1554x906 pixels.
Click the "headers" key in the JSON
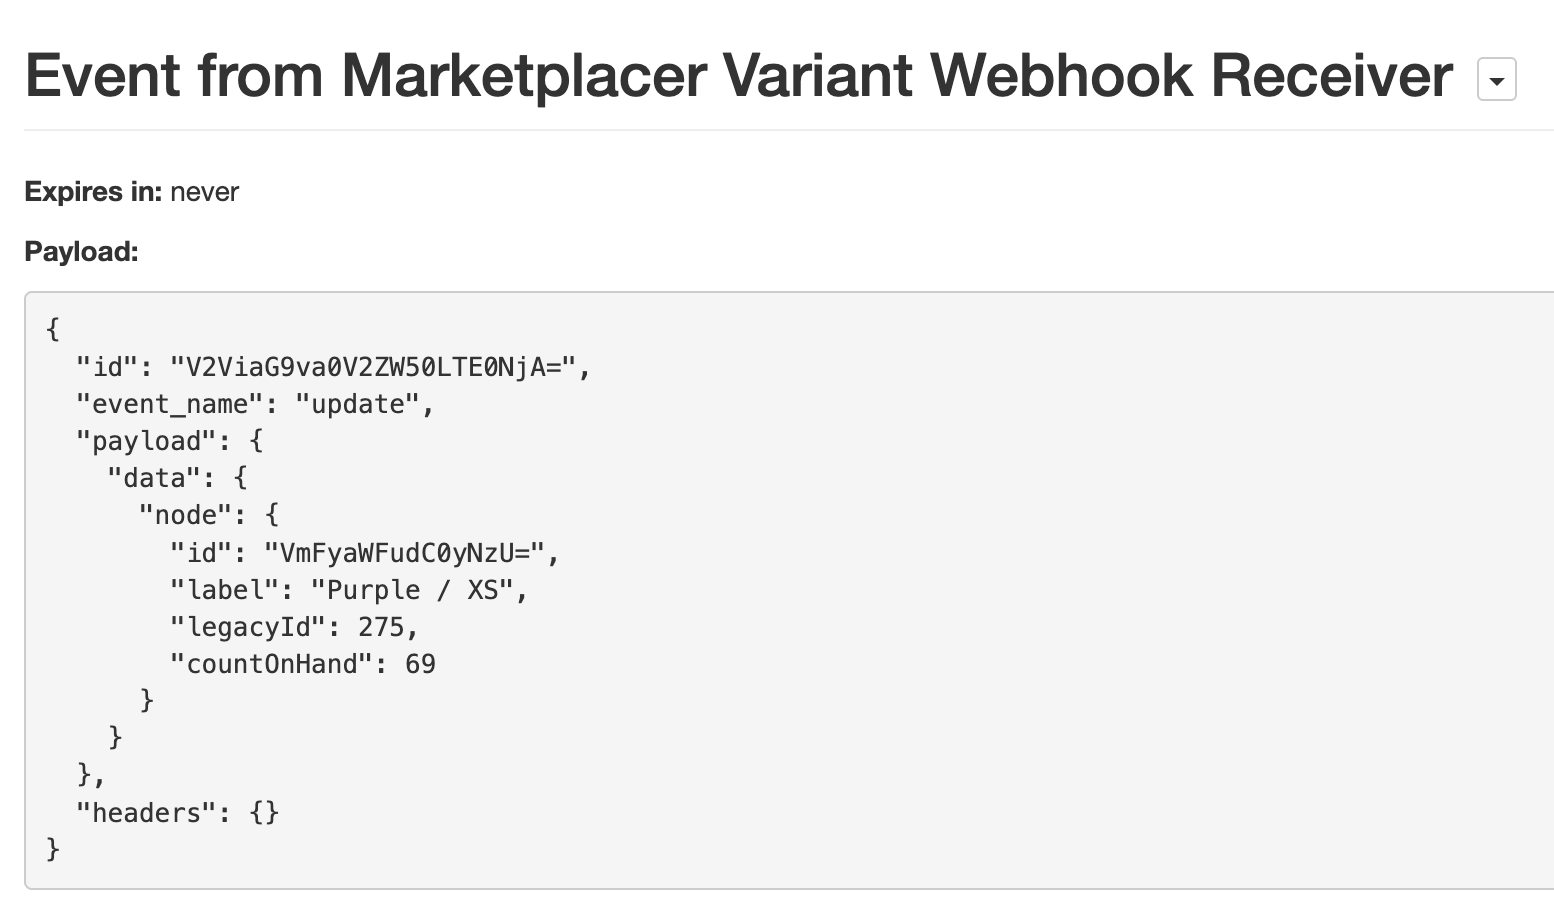coord(146,813)
